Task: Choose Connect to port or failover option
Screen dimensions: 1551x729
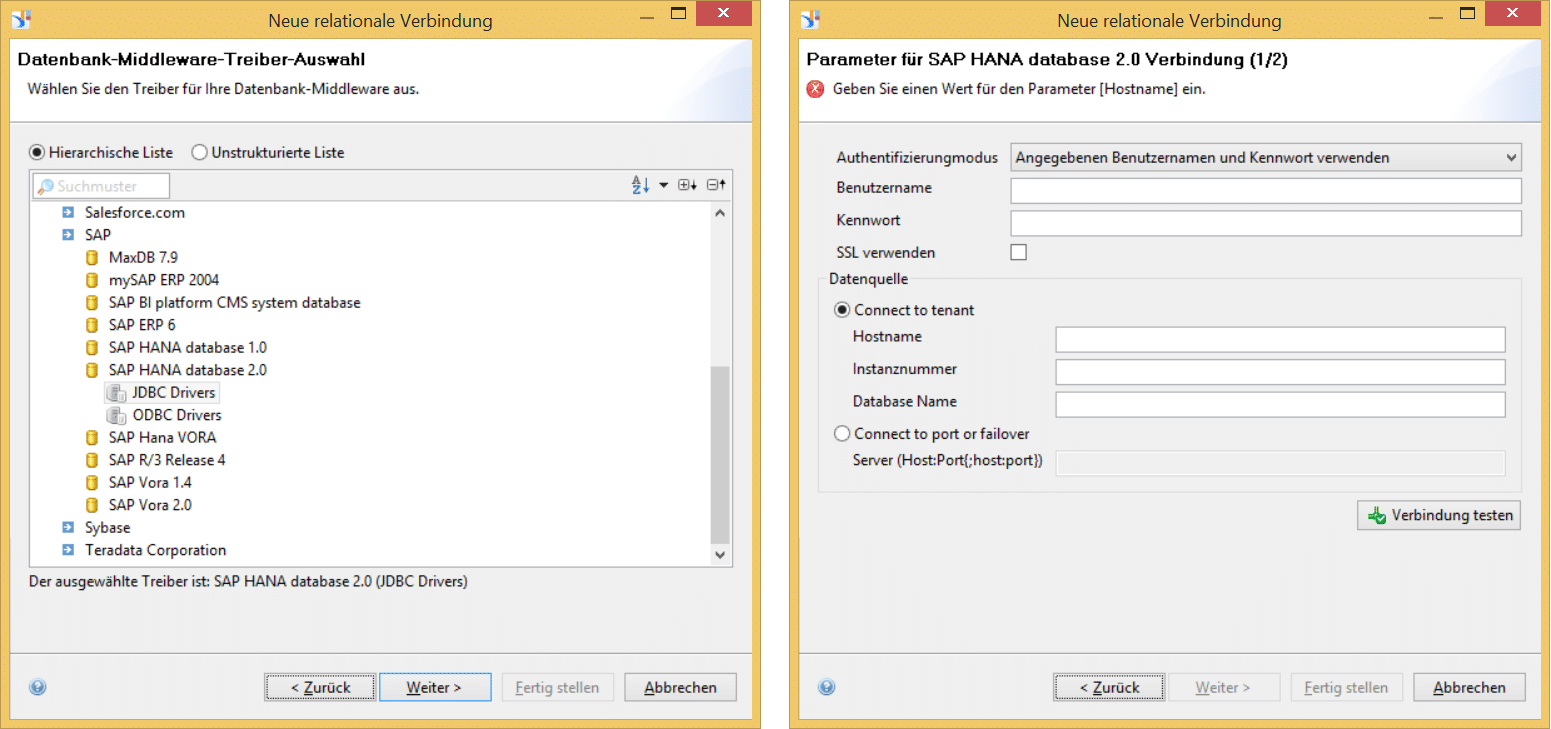Action: point(843,434)
